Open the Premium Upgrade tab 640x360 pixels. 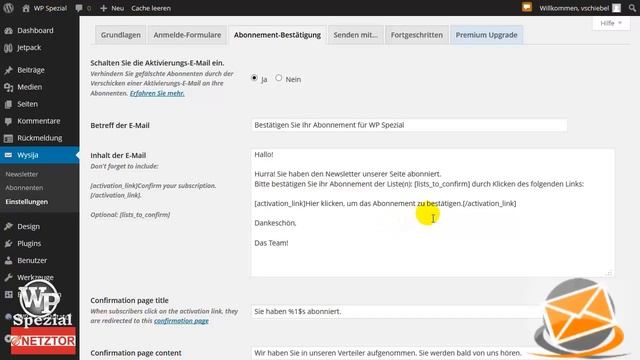pyautogui.click(x=487, y=35)
